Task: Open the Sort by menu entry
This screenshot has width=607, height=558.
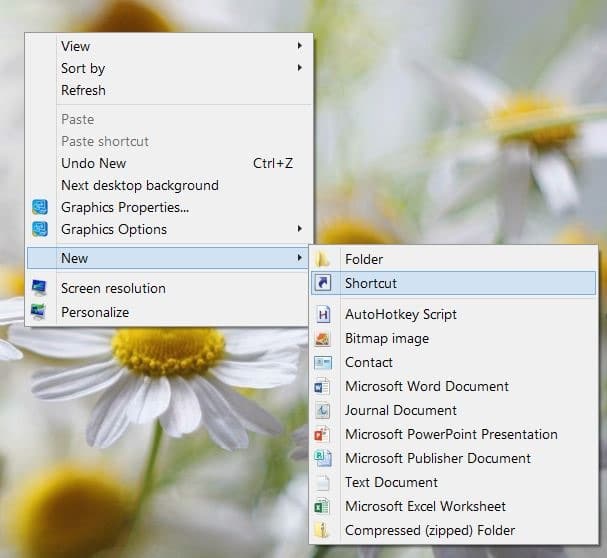Action: pyautogui.click(x=169, y=68)
